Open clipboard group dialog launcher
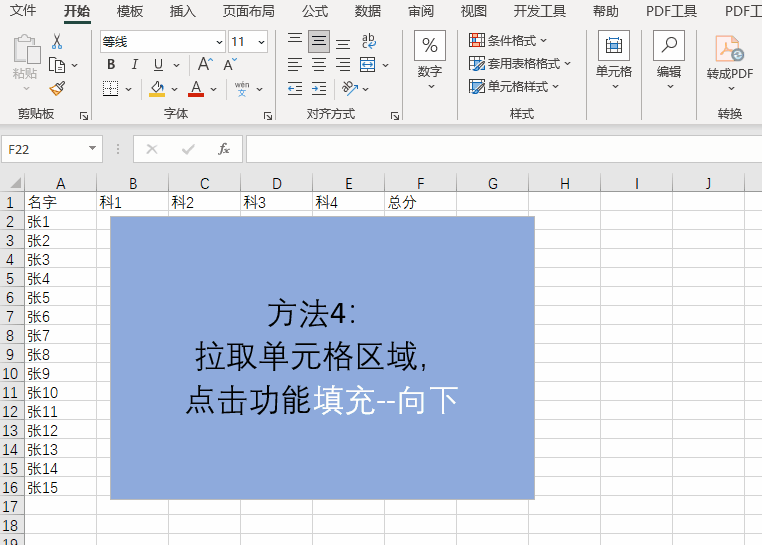The image size is (762, 545). [x=84, y=116]
